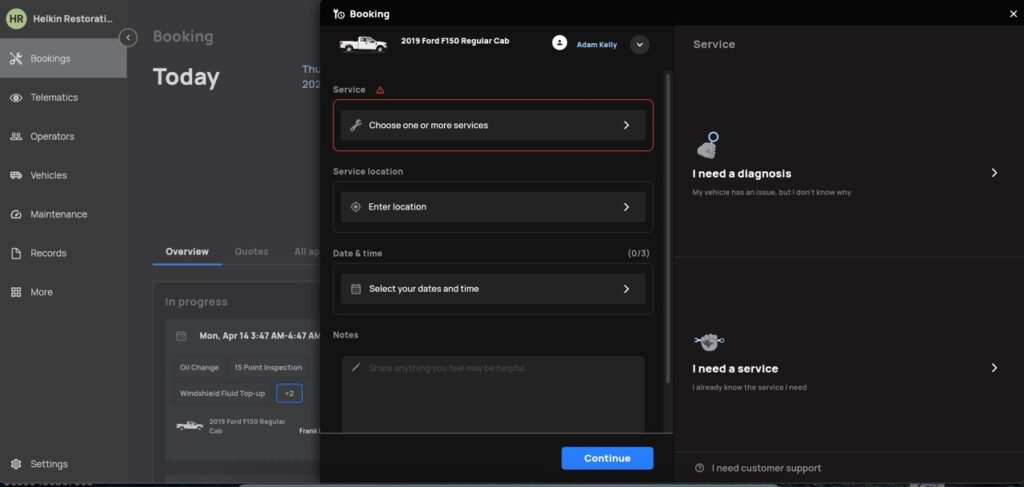Viewport: 1024px width, 487px height.
Task: Open the Telematics eye icon
Action: tap(16, 98)
